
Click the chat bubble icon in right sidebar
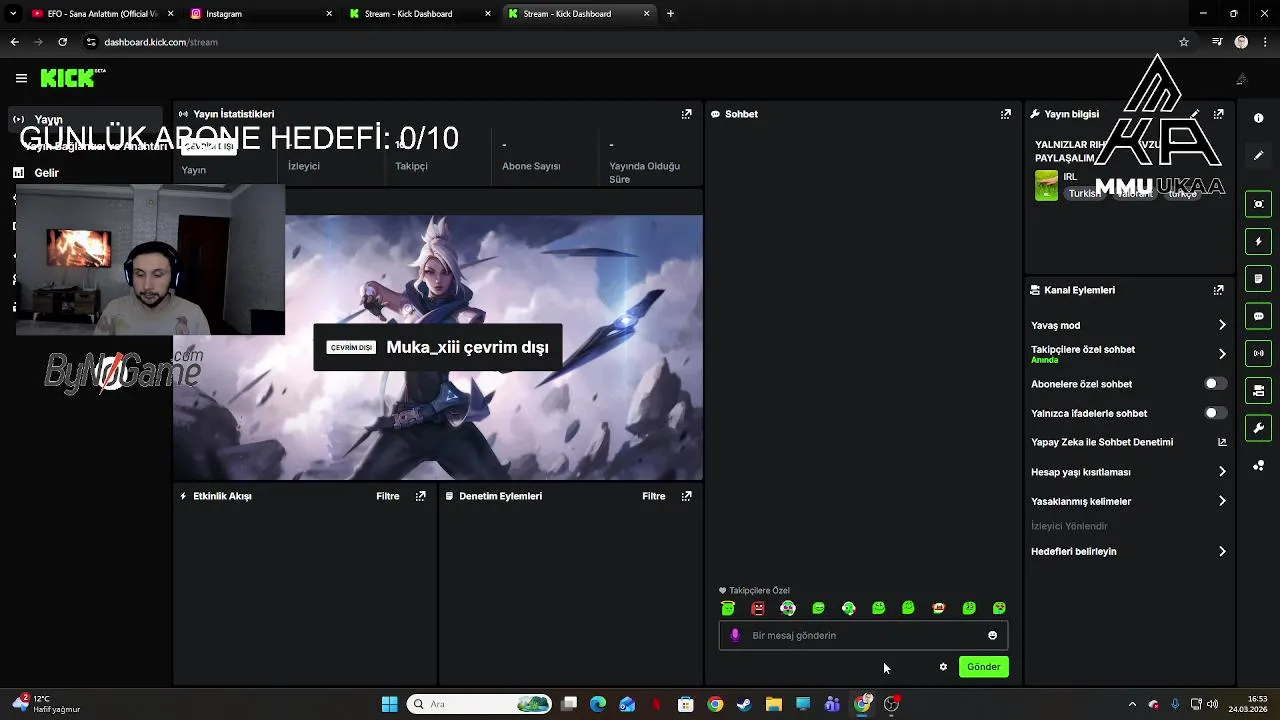coord(1258,316)
